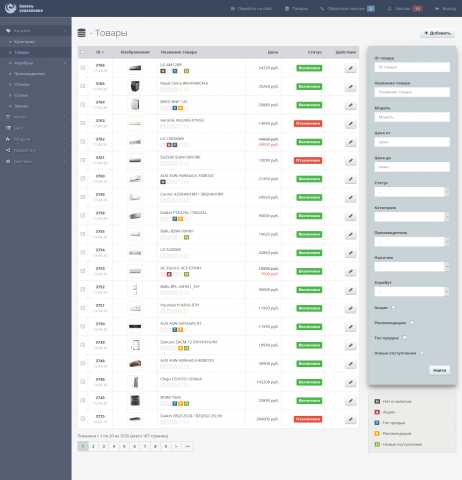Click the edit pencil for the first red-status product

pyautogui.click(x=350, y=124)
